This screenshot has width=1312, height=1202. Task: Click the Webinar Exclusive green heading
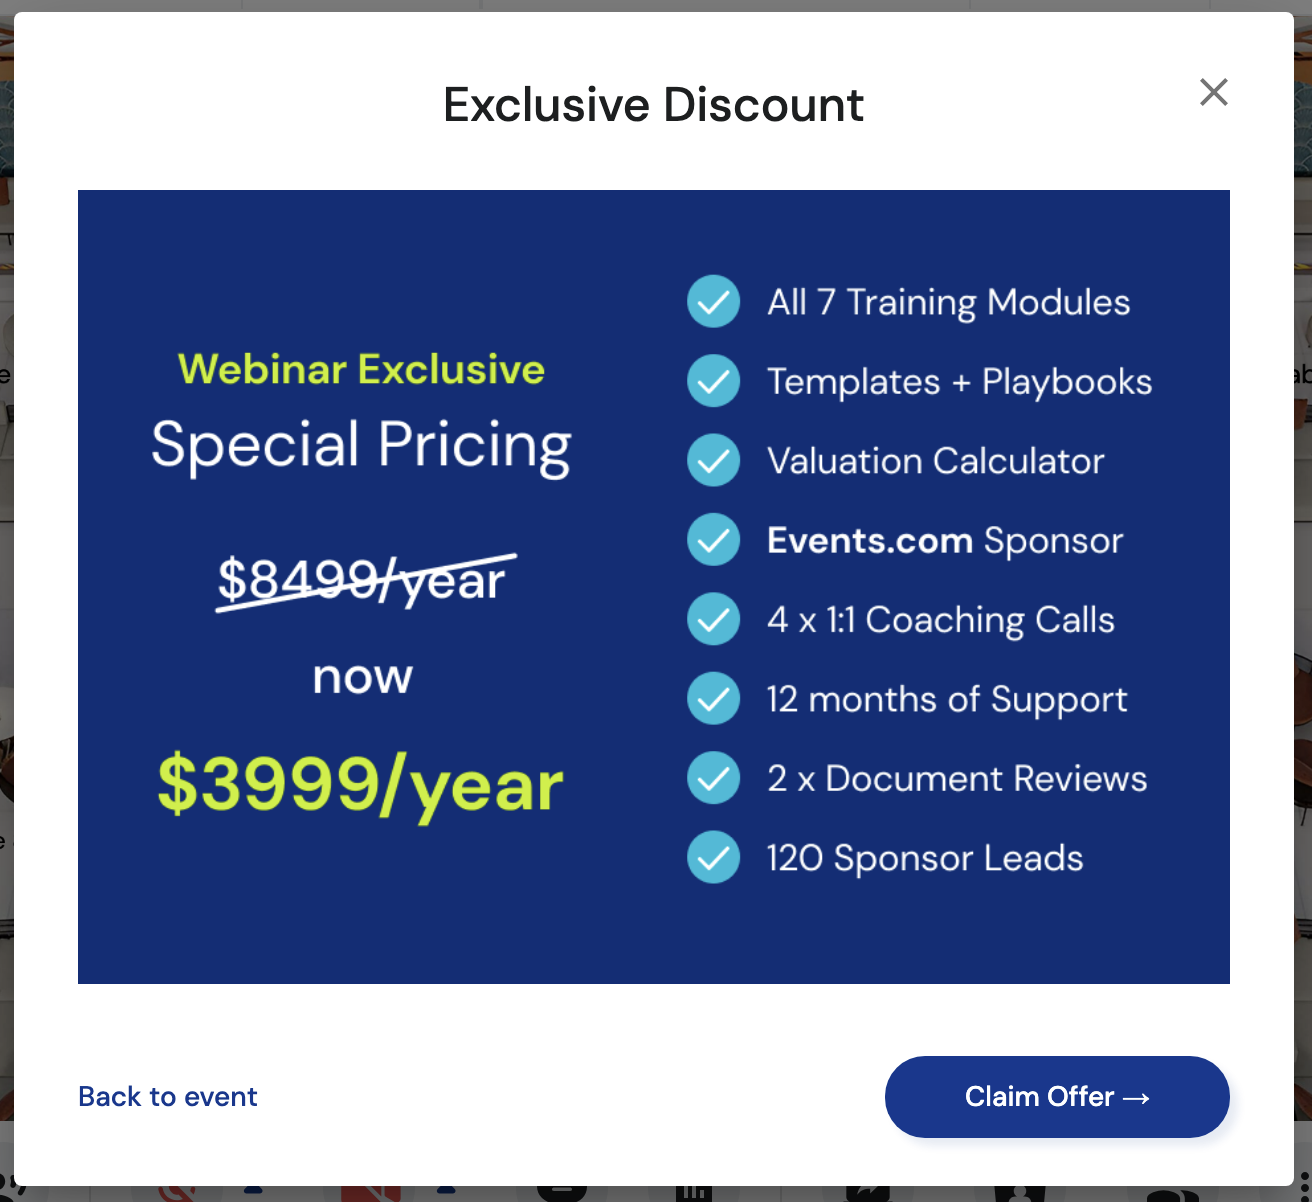[x=361, y=369]
